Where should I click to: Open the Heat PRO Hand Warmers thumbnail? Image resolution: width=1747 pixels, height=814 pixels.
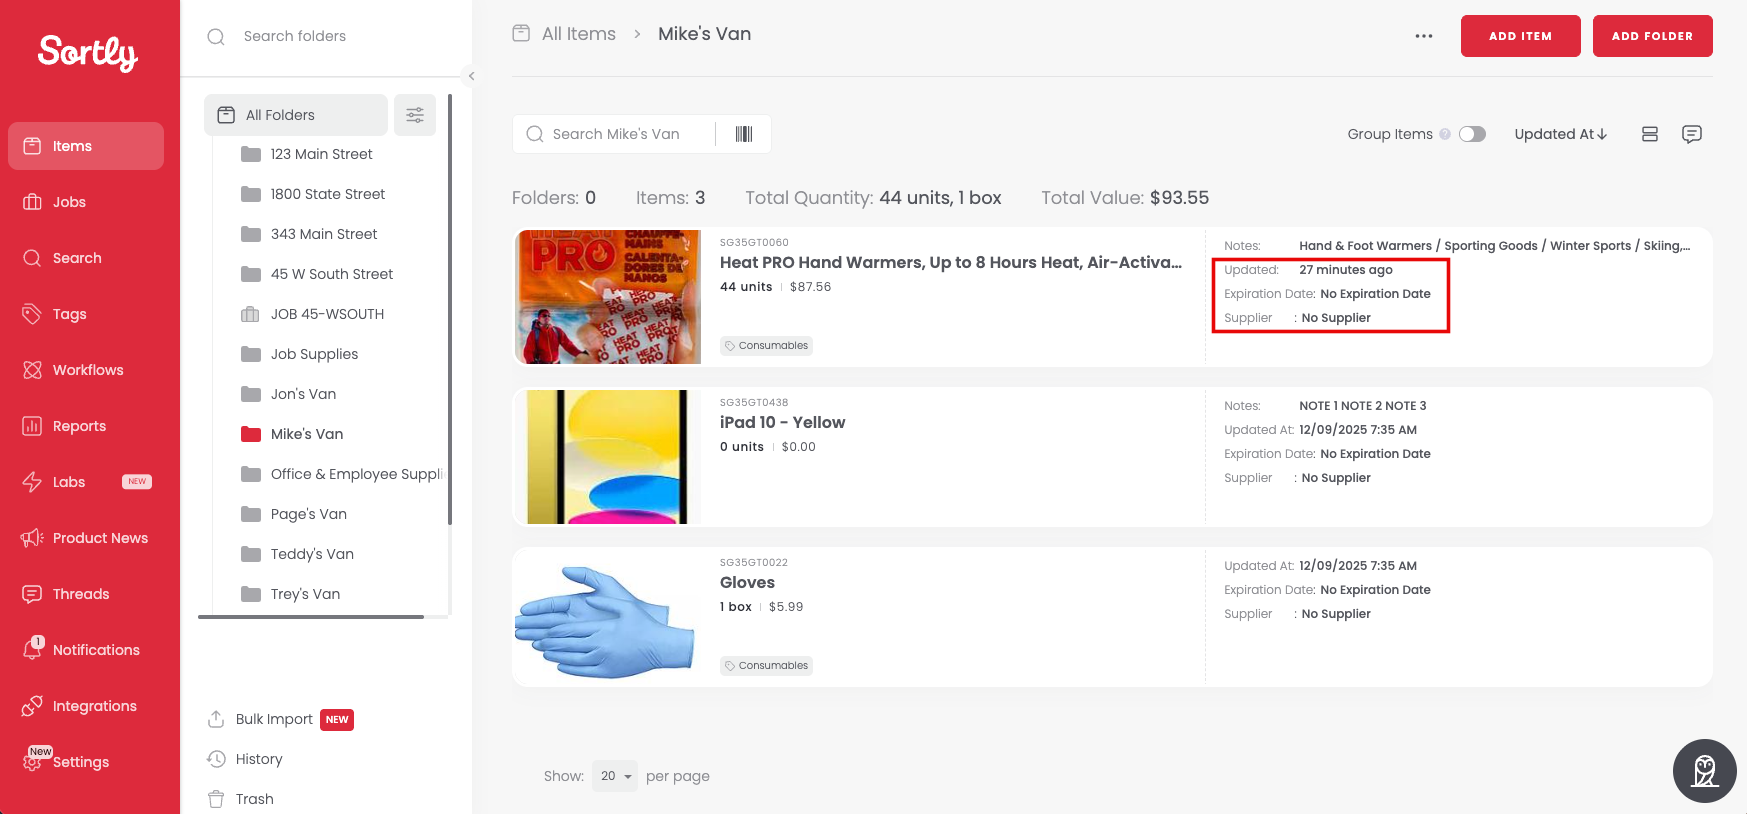pos(608,297)
